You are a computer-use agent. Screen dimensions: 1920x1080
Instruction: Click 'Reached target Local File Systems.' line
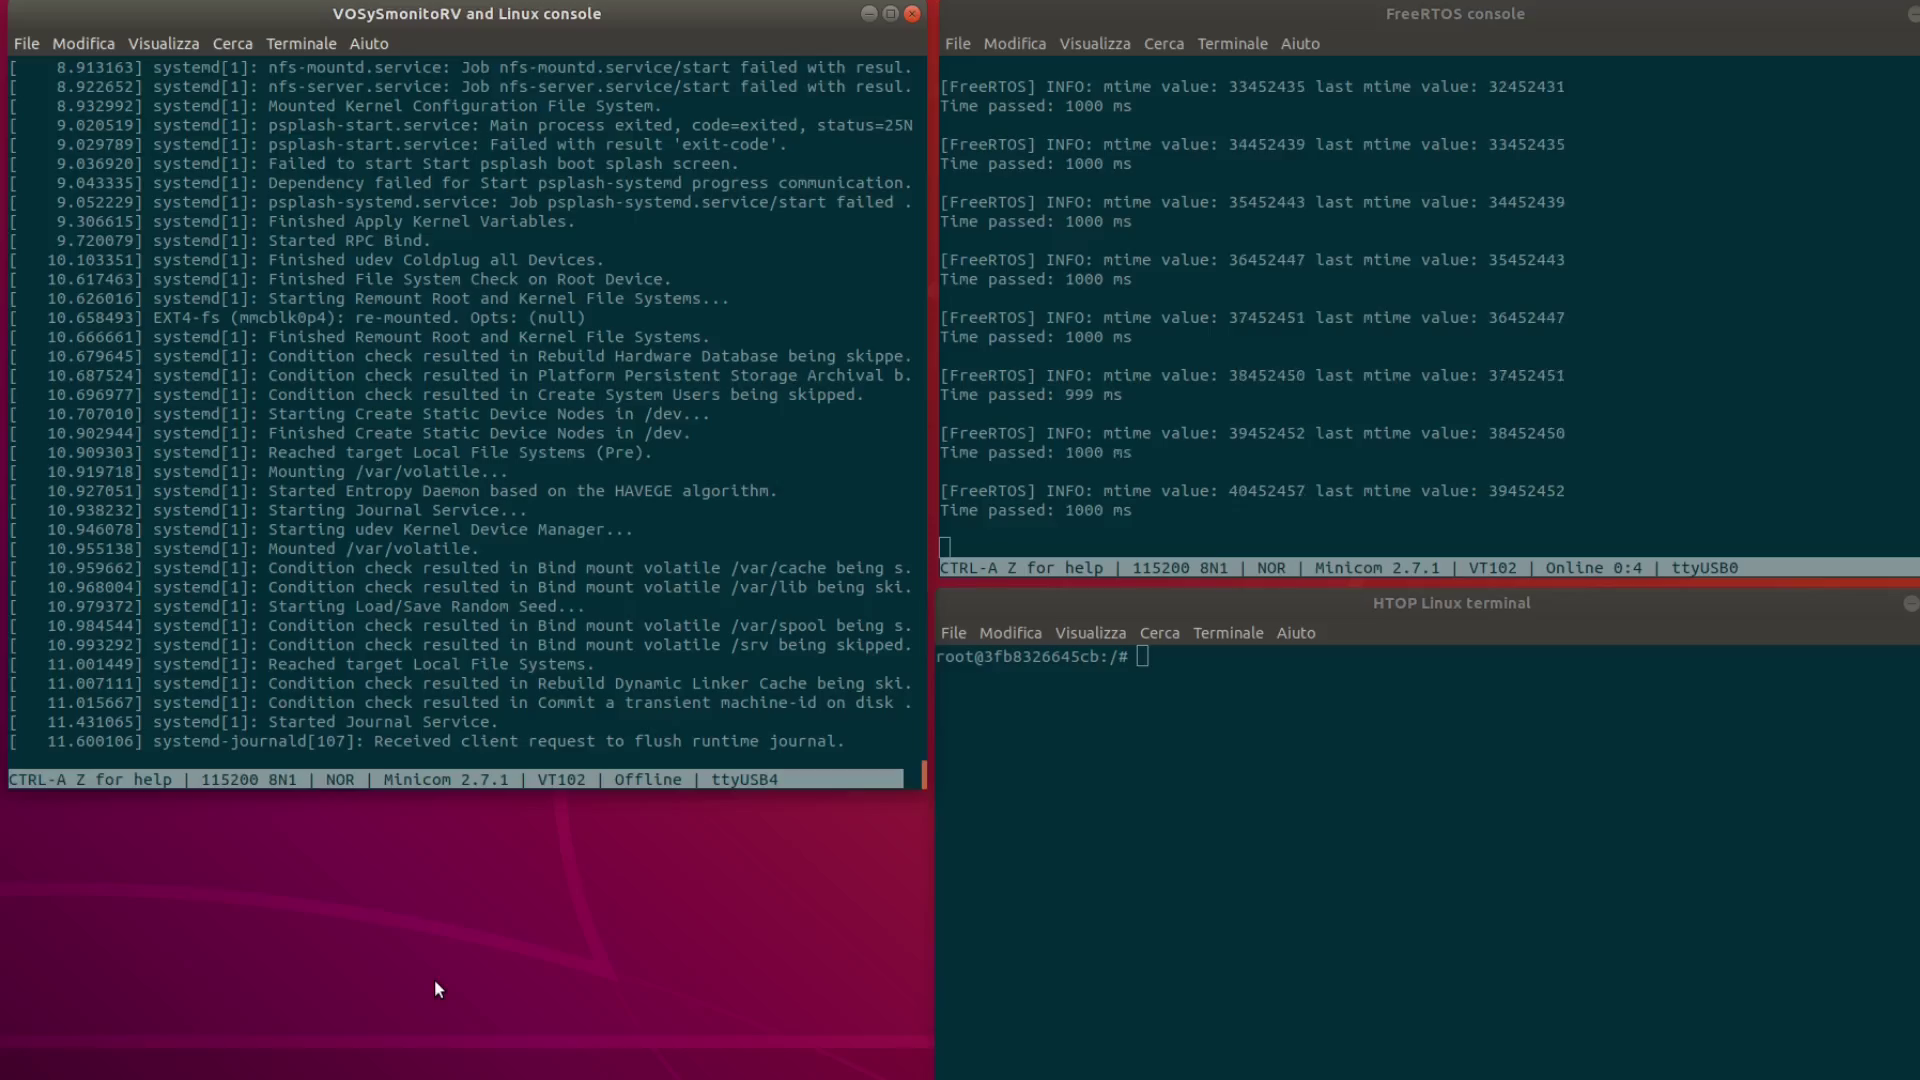[x=301, y=664]
